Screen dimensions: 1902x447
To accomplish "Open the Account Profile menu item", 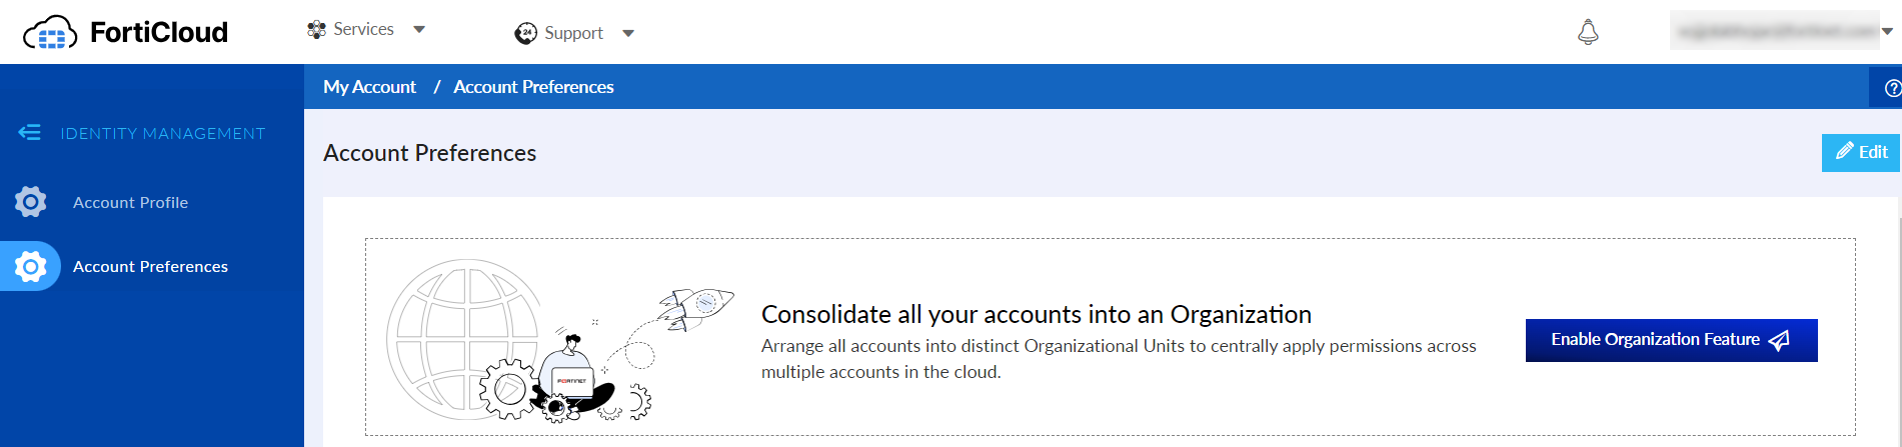I will tap(130, 202).
